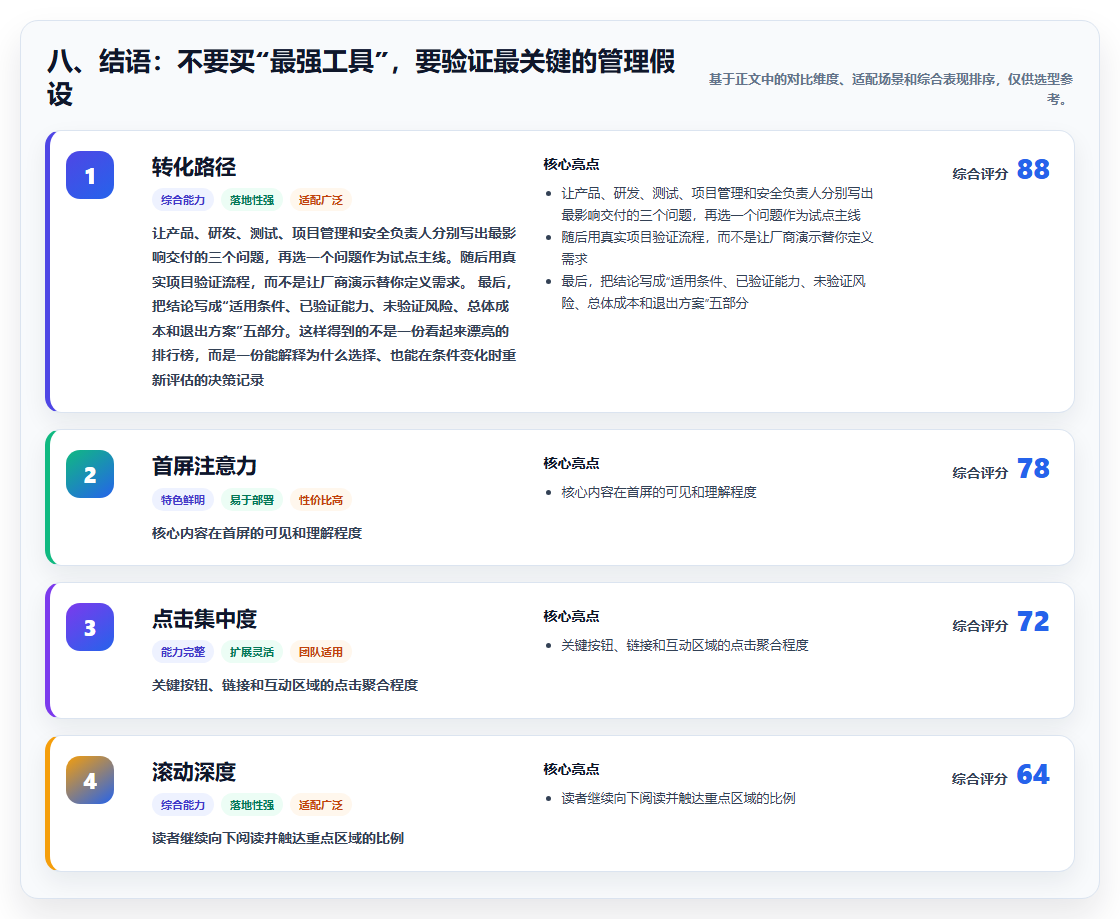
Task: Click bullet 关键按钮、链接和互动区域的点击聚合程度
Action: pyautogui.click(x=684, y=645)
